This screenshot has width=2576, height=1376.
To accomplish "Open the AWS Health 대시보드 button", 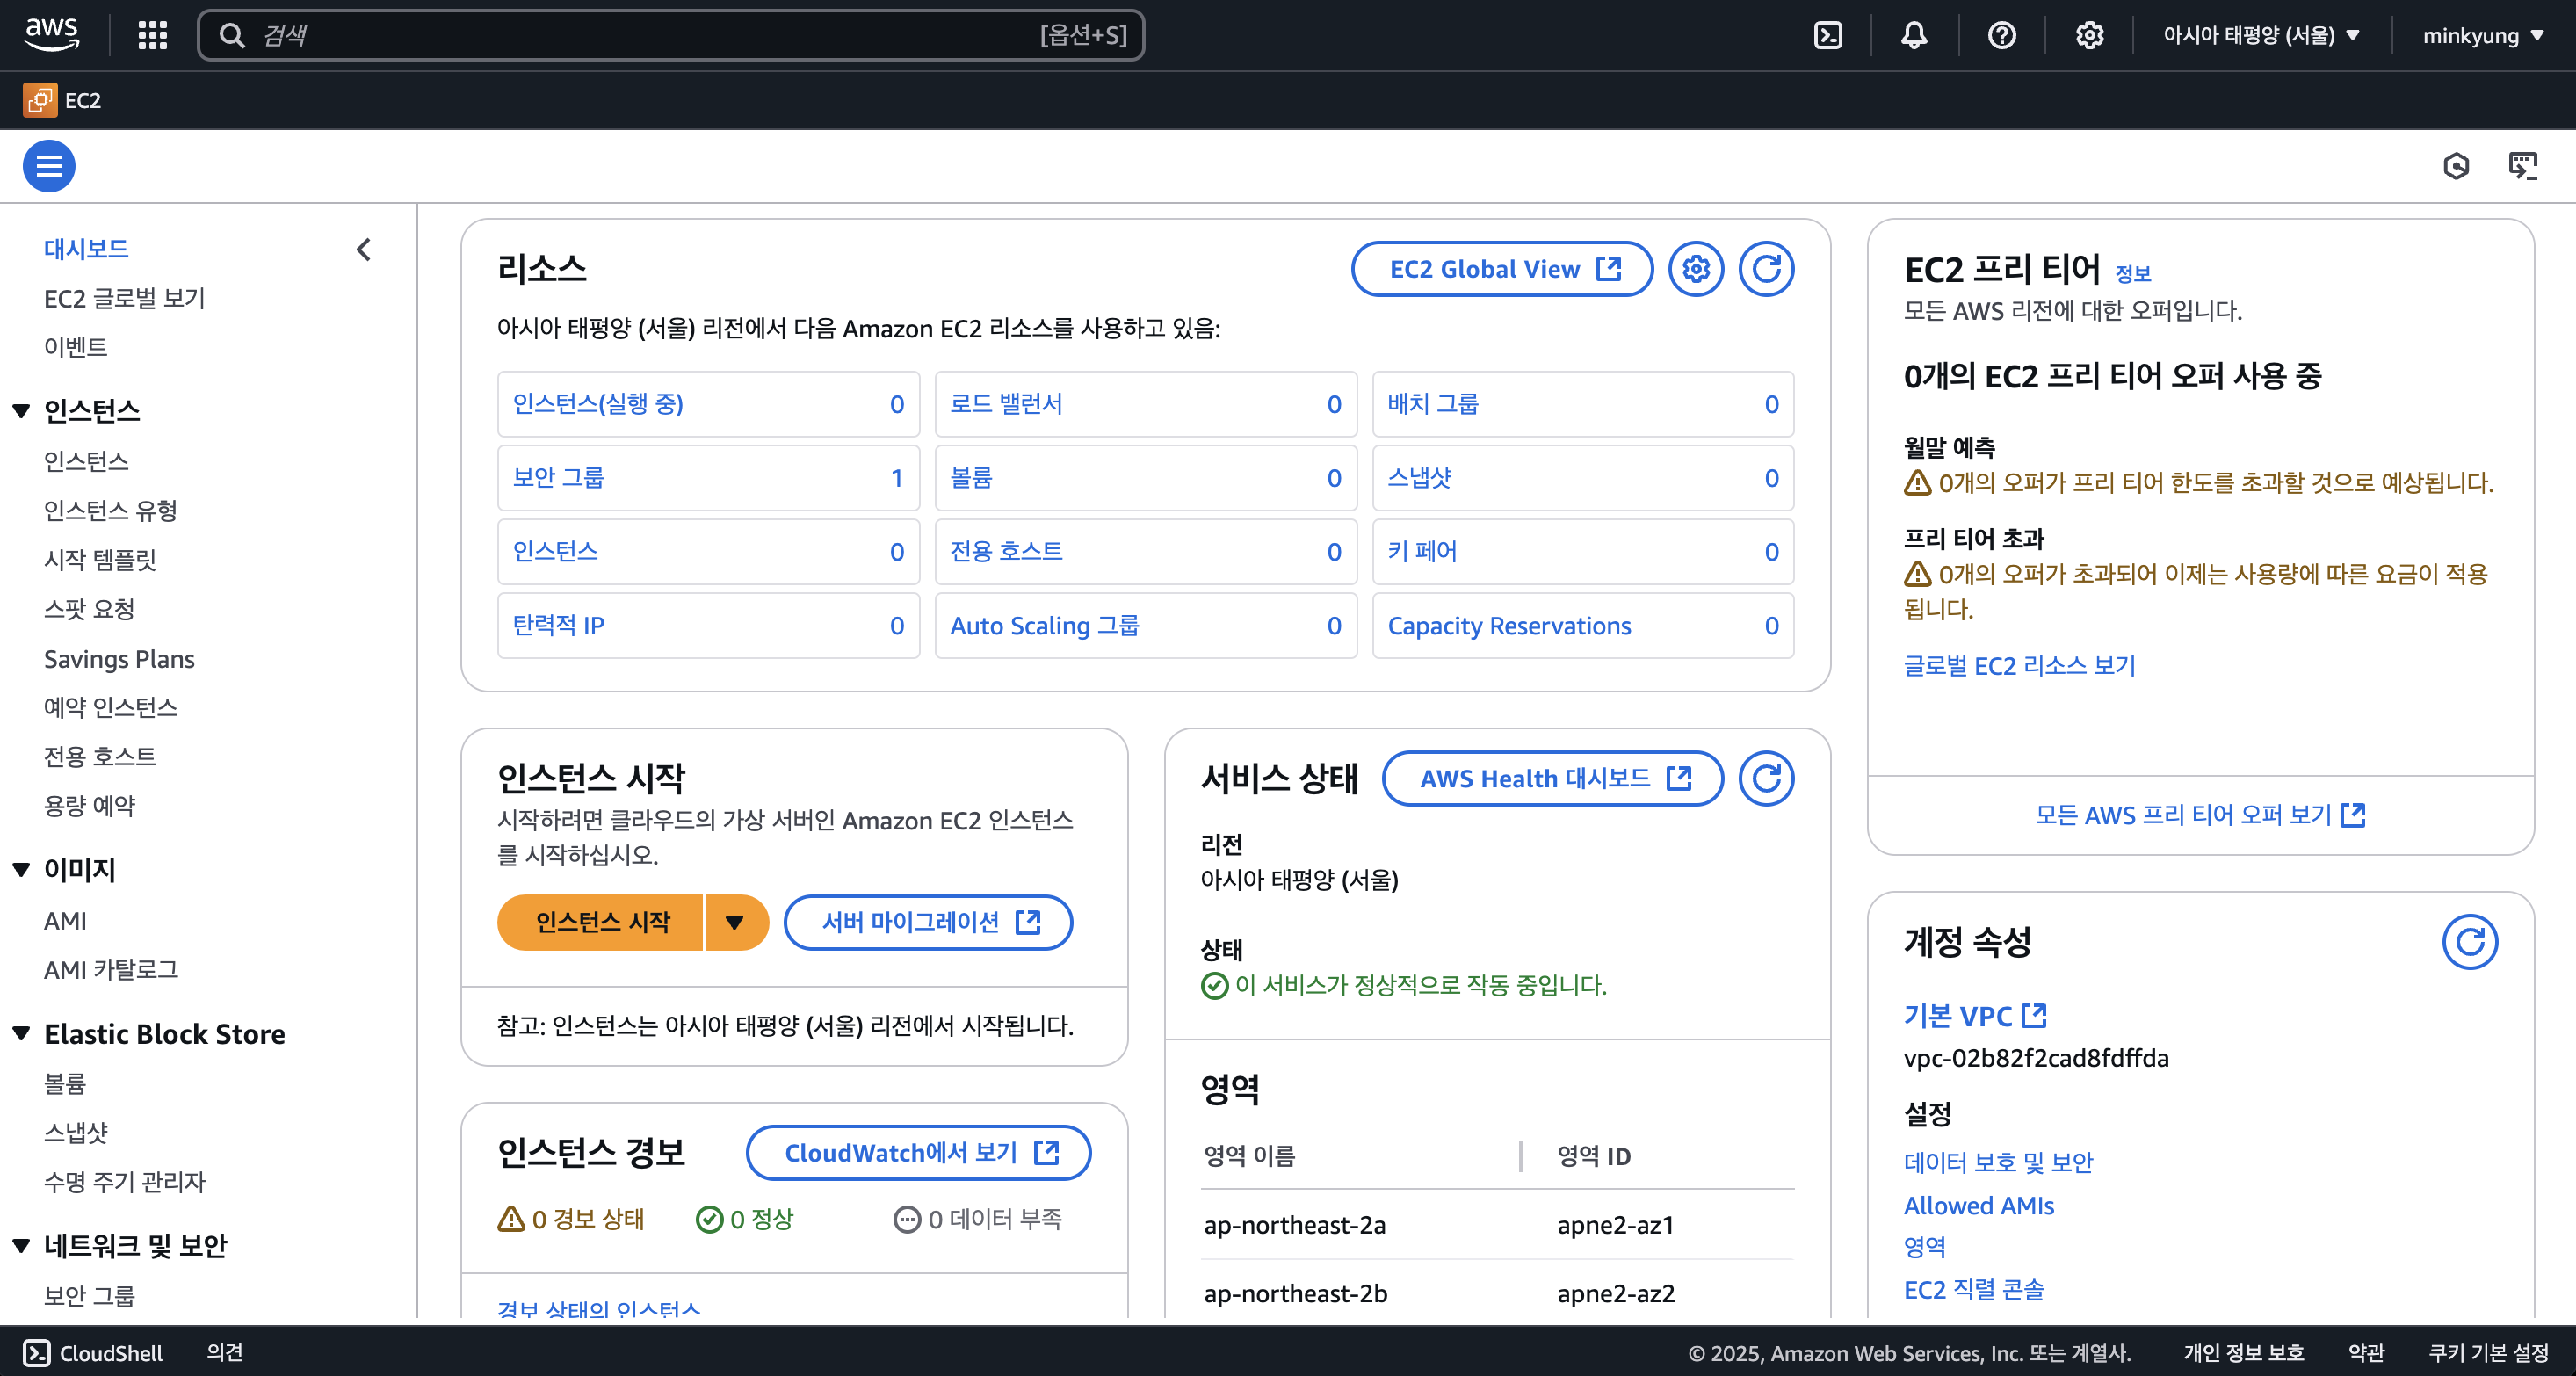I will pyautogui.click(x=1553, y=778).
